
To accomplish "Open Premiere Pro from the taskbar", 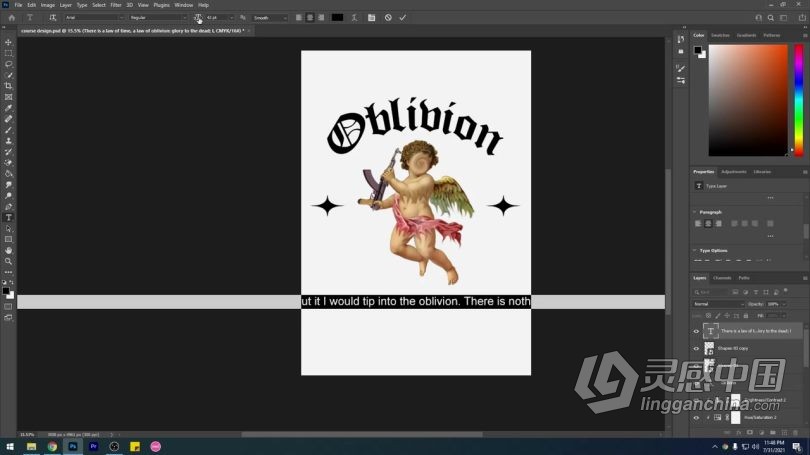I will click(x=94, y=447).
